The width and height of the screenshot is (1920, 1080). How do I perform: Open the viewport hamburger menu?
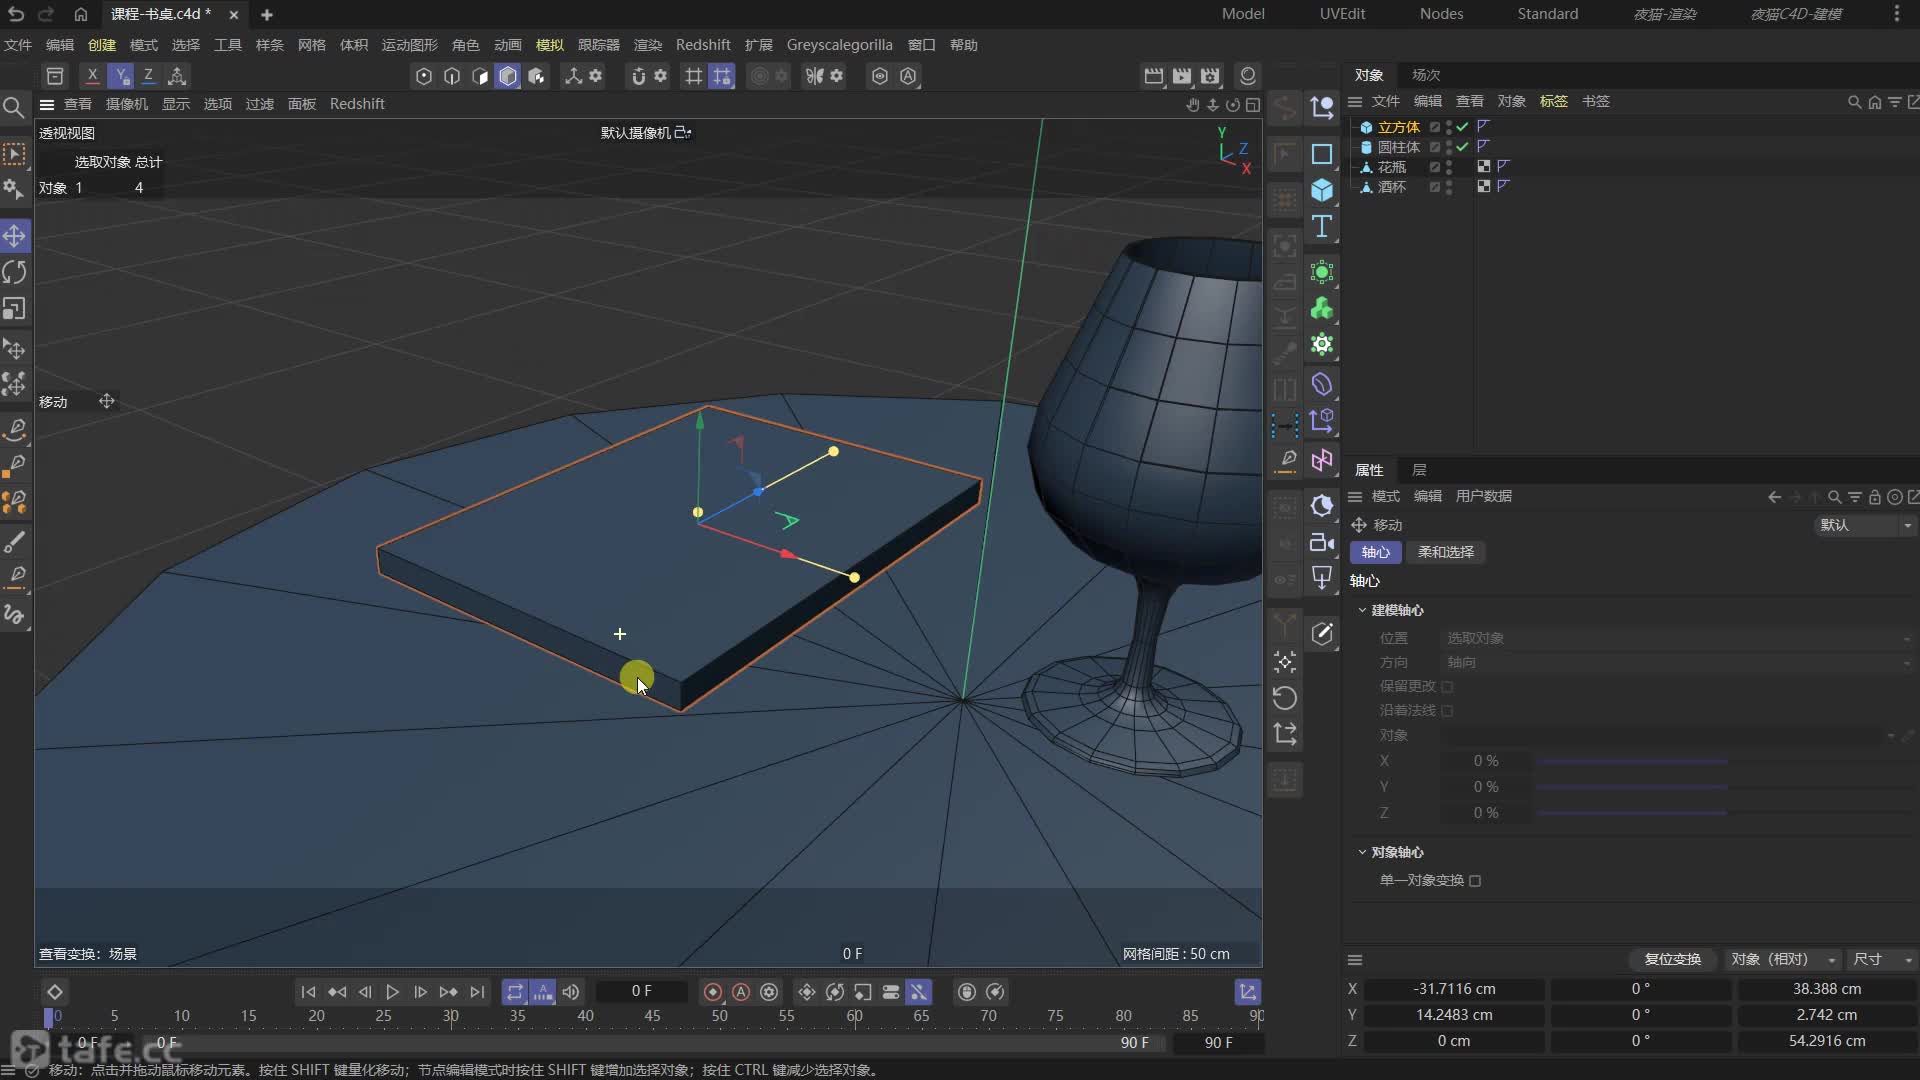46,104
